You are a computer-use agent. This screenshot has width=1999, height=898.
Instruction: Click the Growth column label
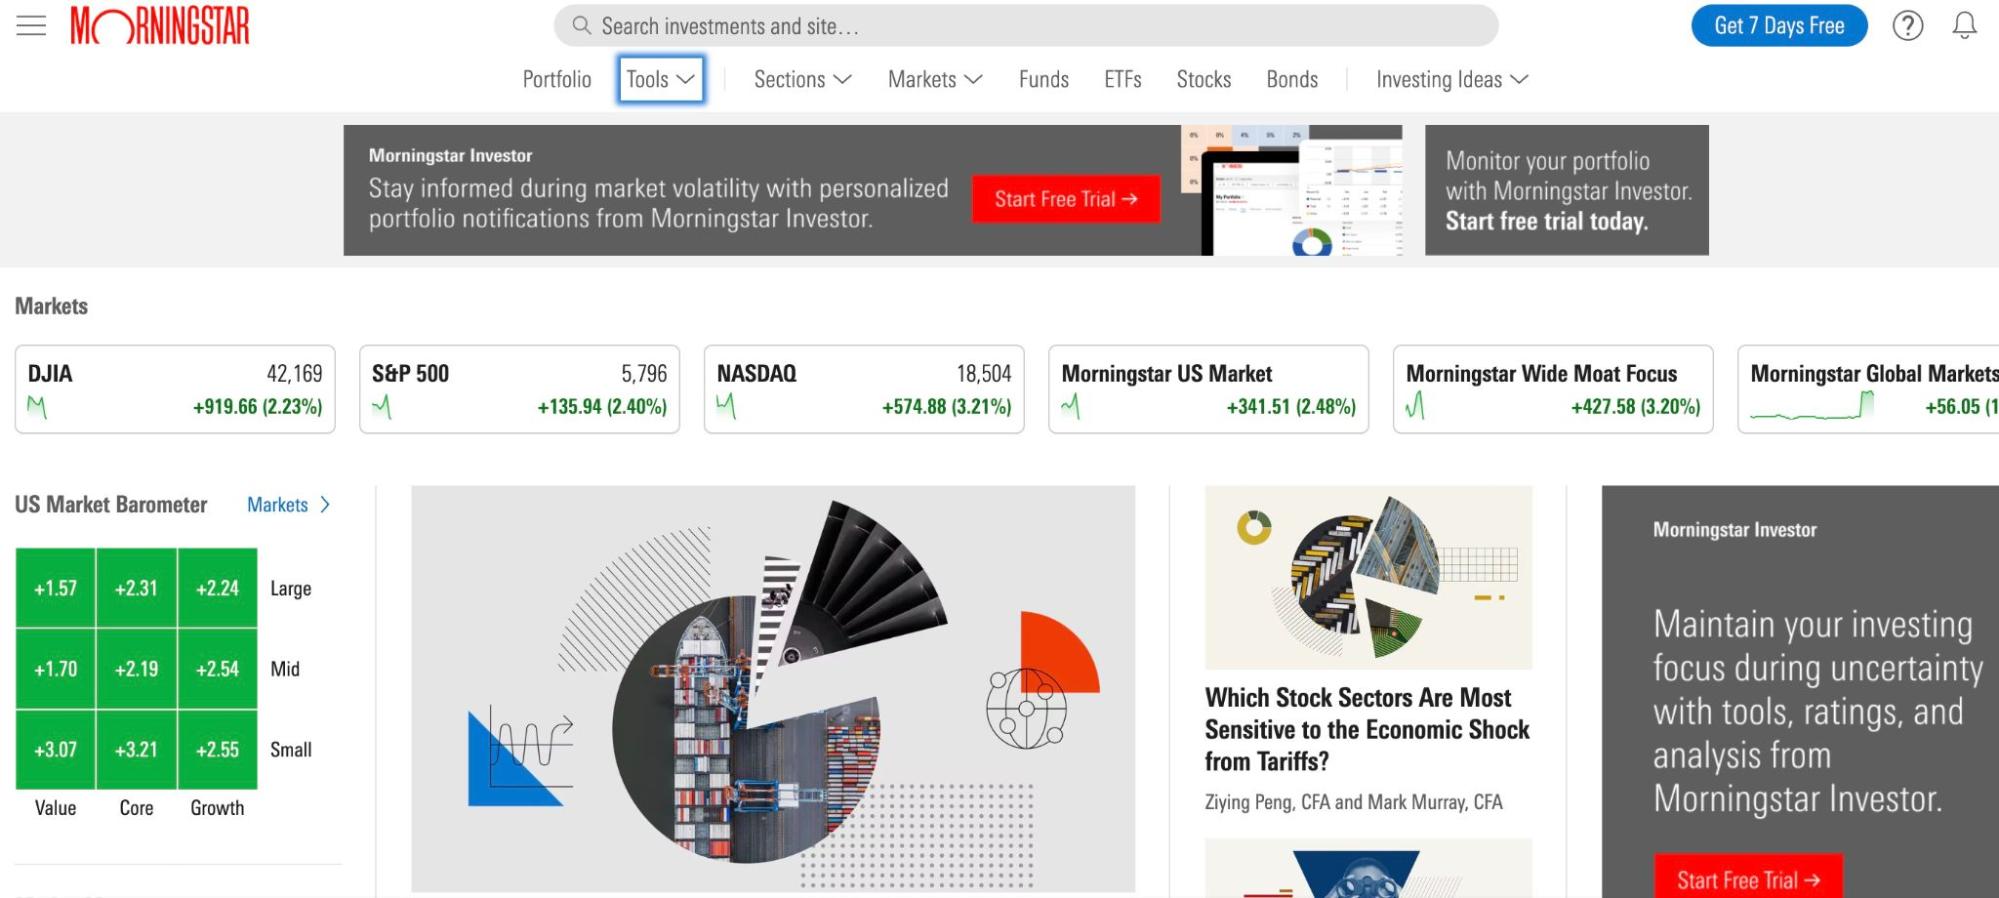click(217, 808)
